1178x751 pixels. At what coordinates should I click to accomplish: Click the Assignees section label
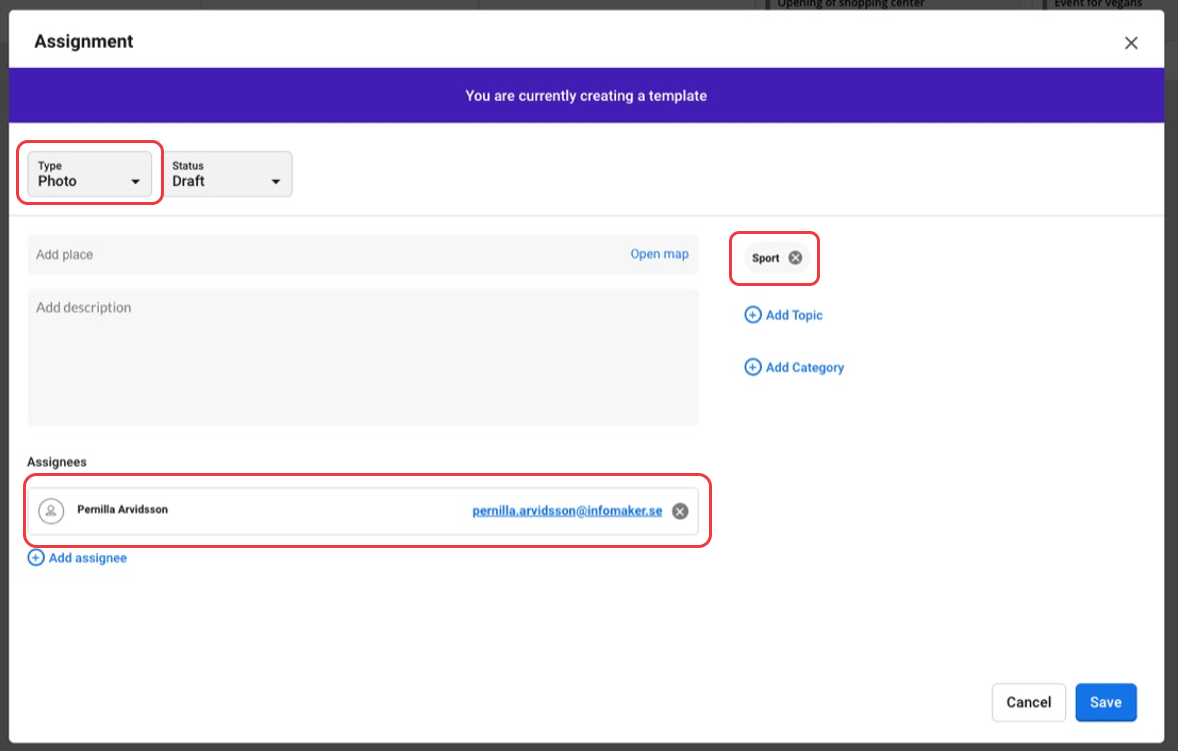(57, 462)
